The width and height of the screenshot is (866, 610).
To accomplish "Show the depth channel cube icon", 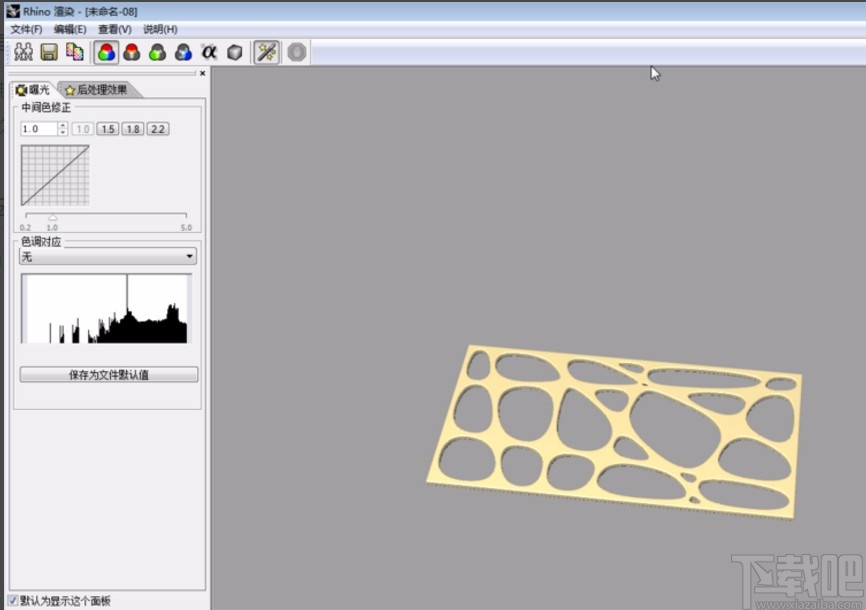I will (235, 52).
